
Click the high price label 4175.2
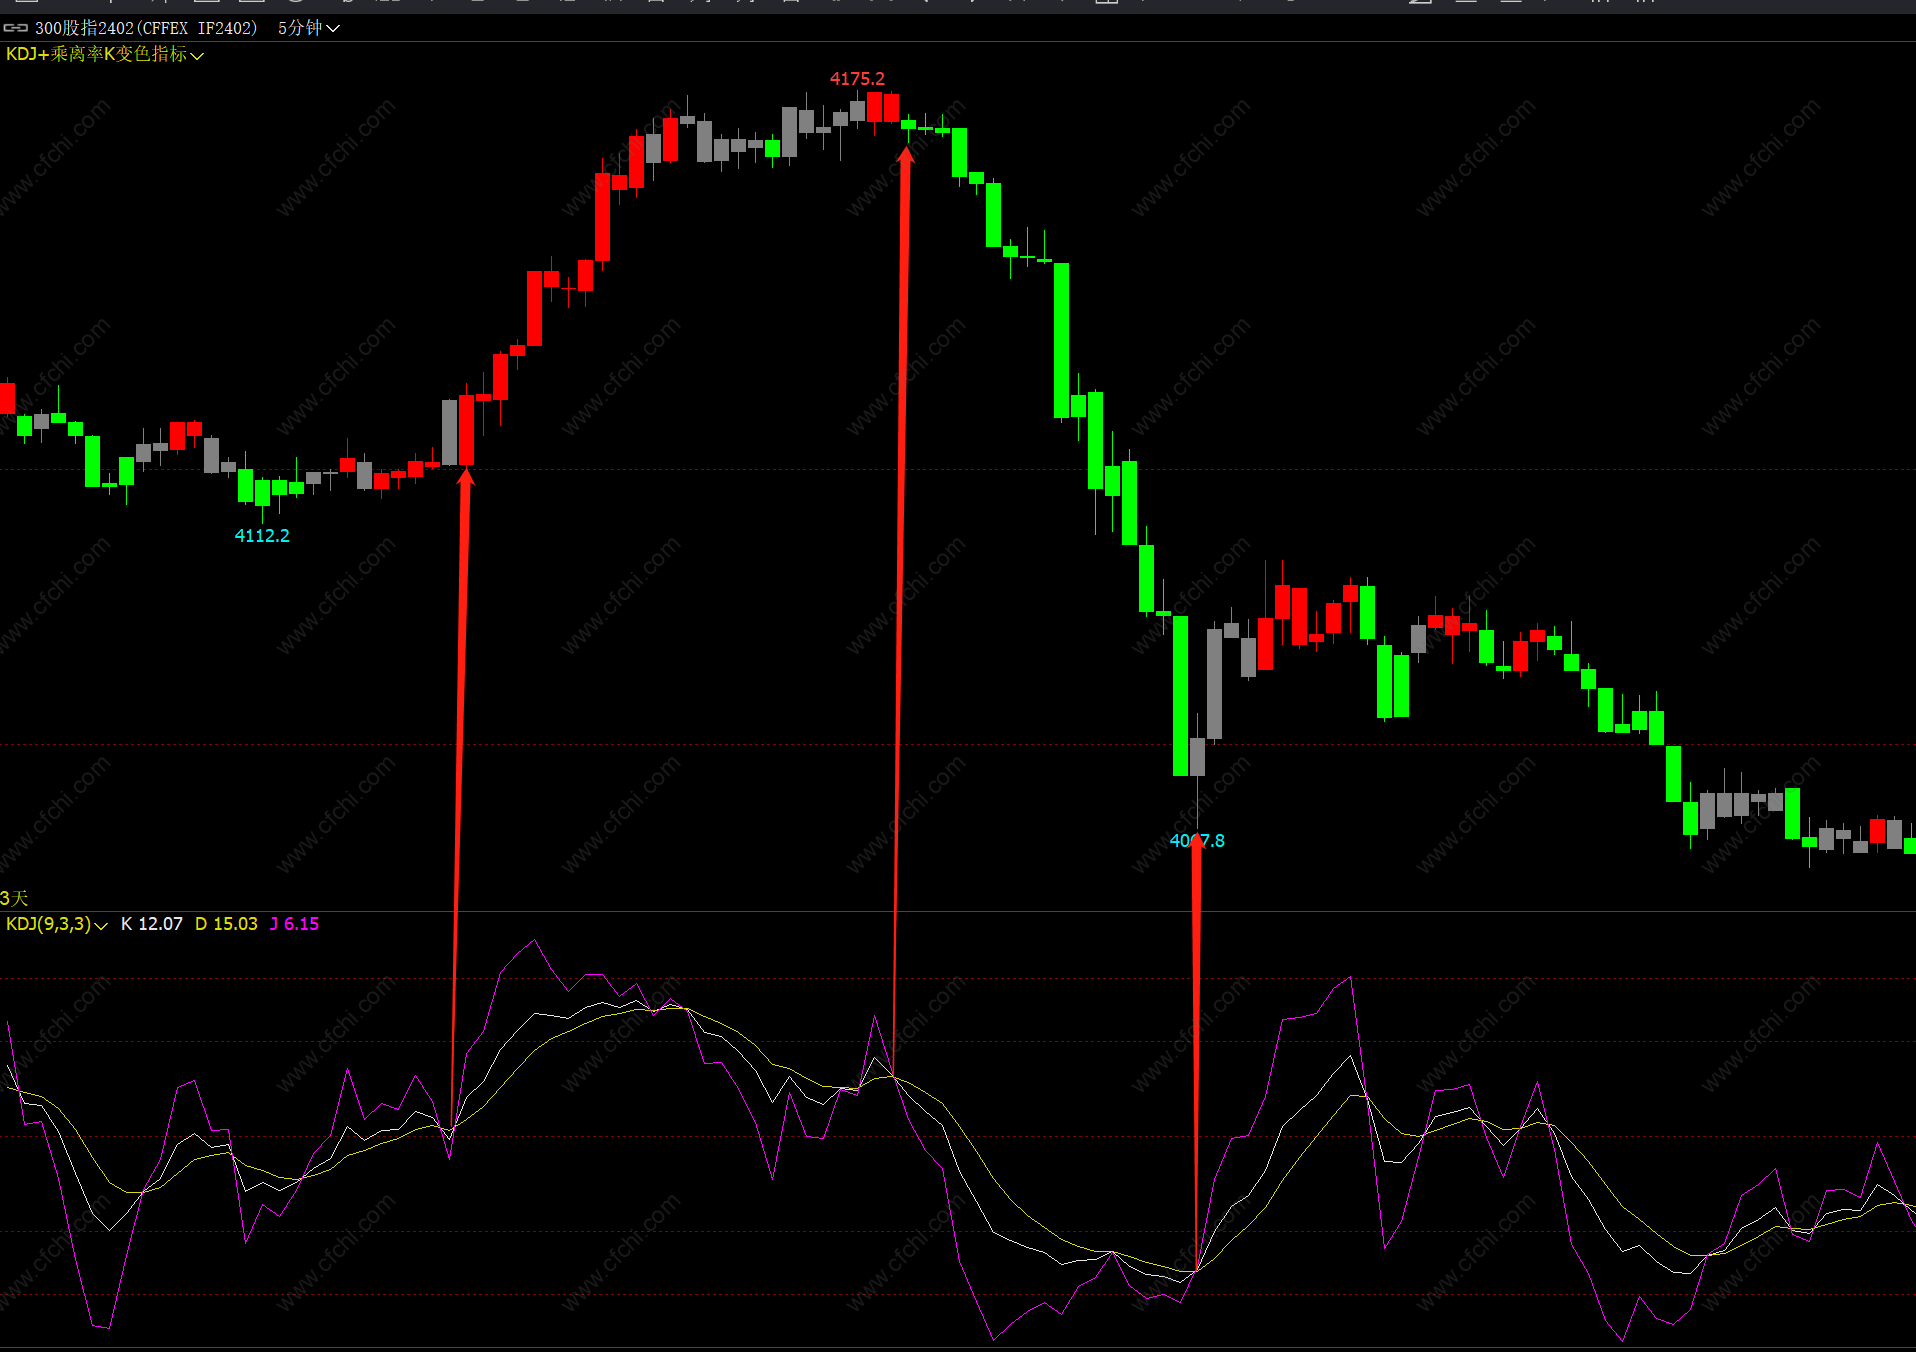[x=857, y=78]
